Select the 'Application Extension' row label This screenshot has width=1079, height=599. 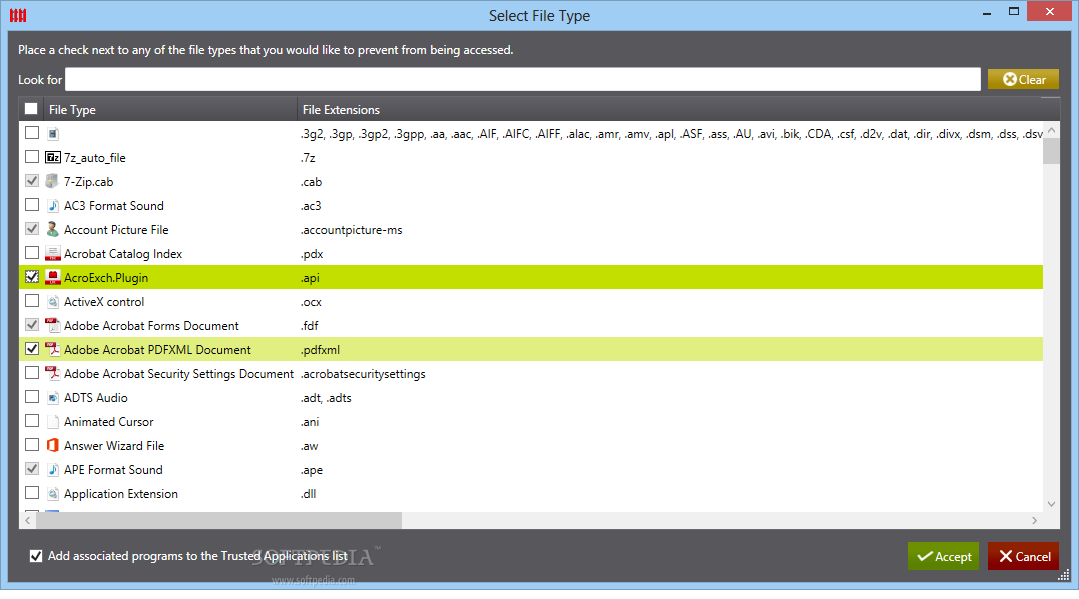coord(121,494)
